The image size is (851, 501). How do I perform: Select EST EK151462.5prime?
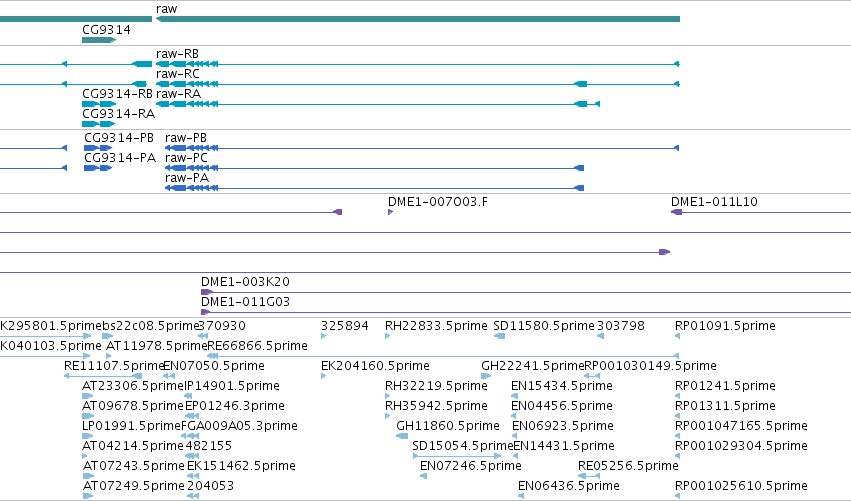(242, 466)
